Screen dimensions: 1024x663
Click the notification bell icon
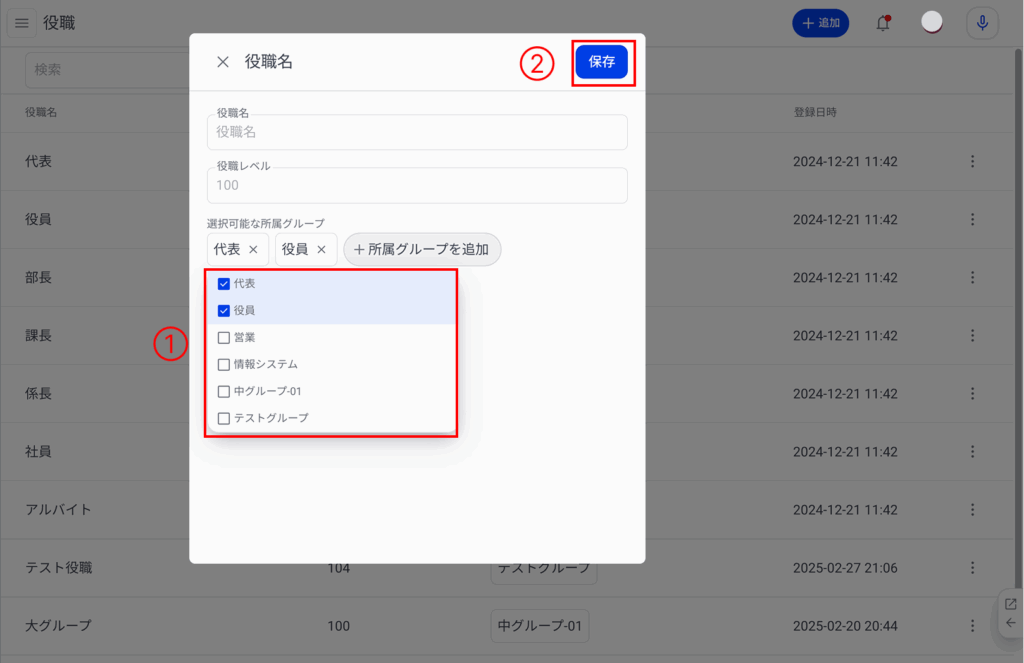pos(883,23)
